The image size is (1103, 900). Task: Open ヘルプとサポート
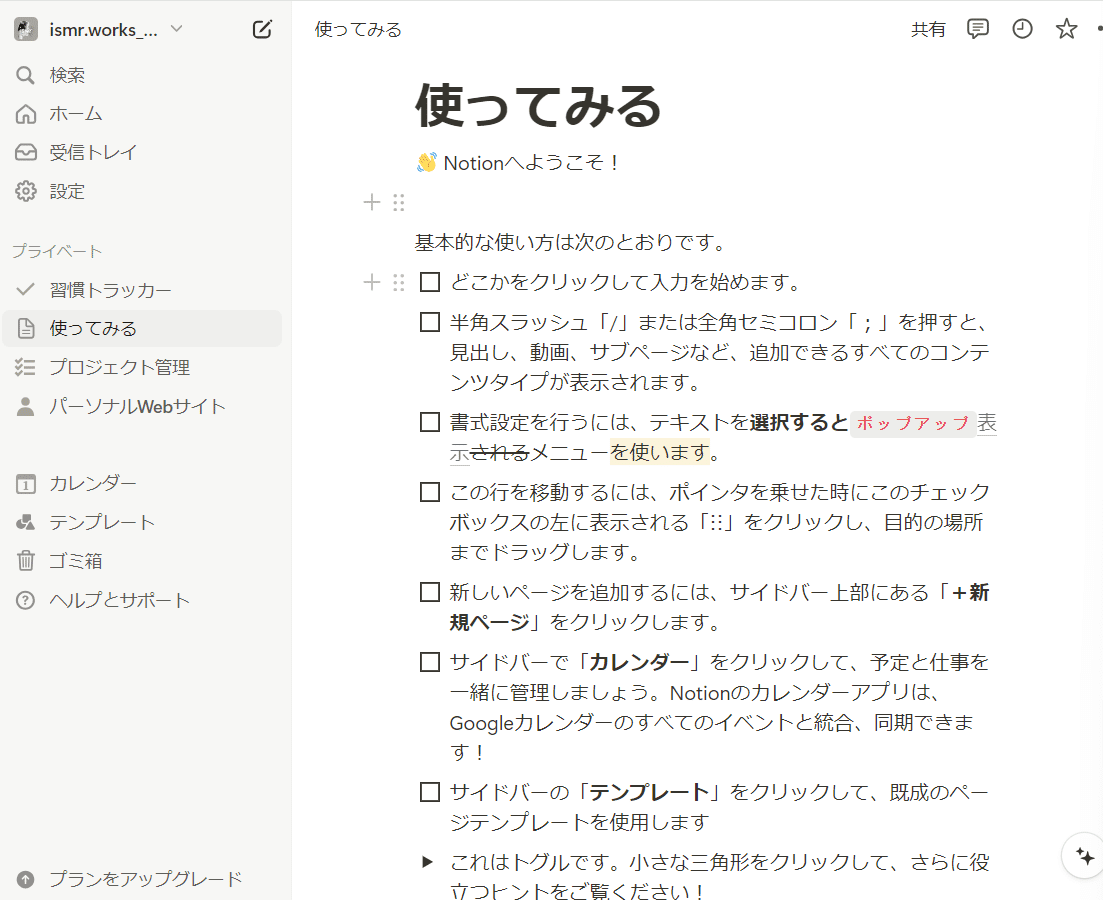click(141, 600)
